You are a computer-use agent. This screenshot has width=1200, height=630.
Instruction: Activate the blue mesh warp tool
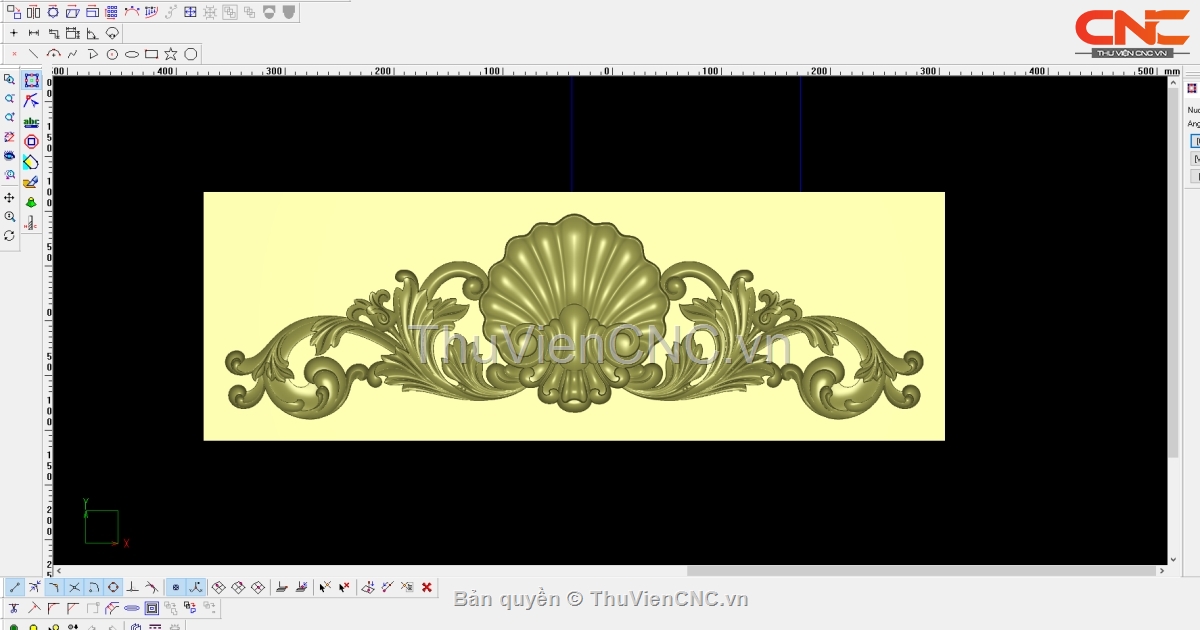tap(151, 12)
